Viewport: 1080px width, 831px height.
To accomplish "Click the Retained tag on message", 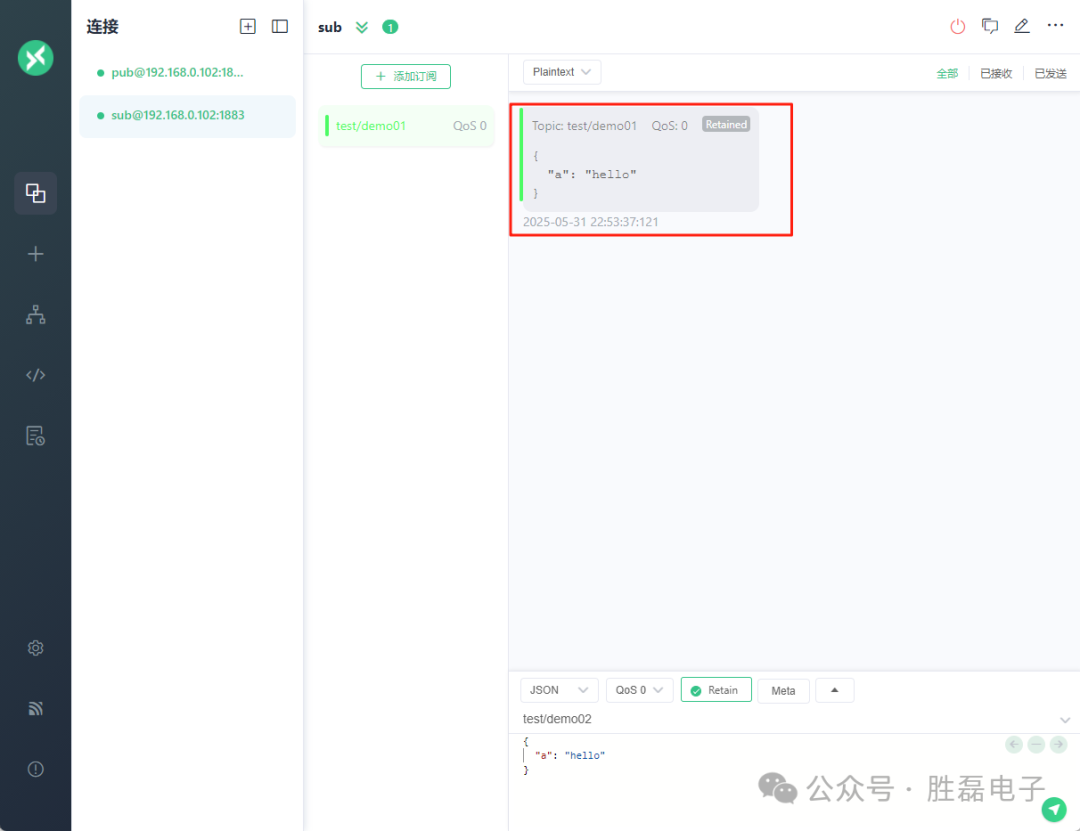I will 725,124.
